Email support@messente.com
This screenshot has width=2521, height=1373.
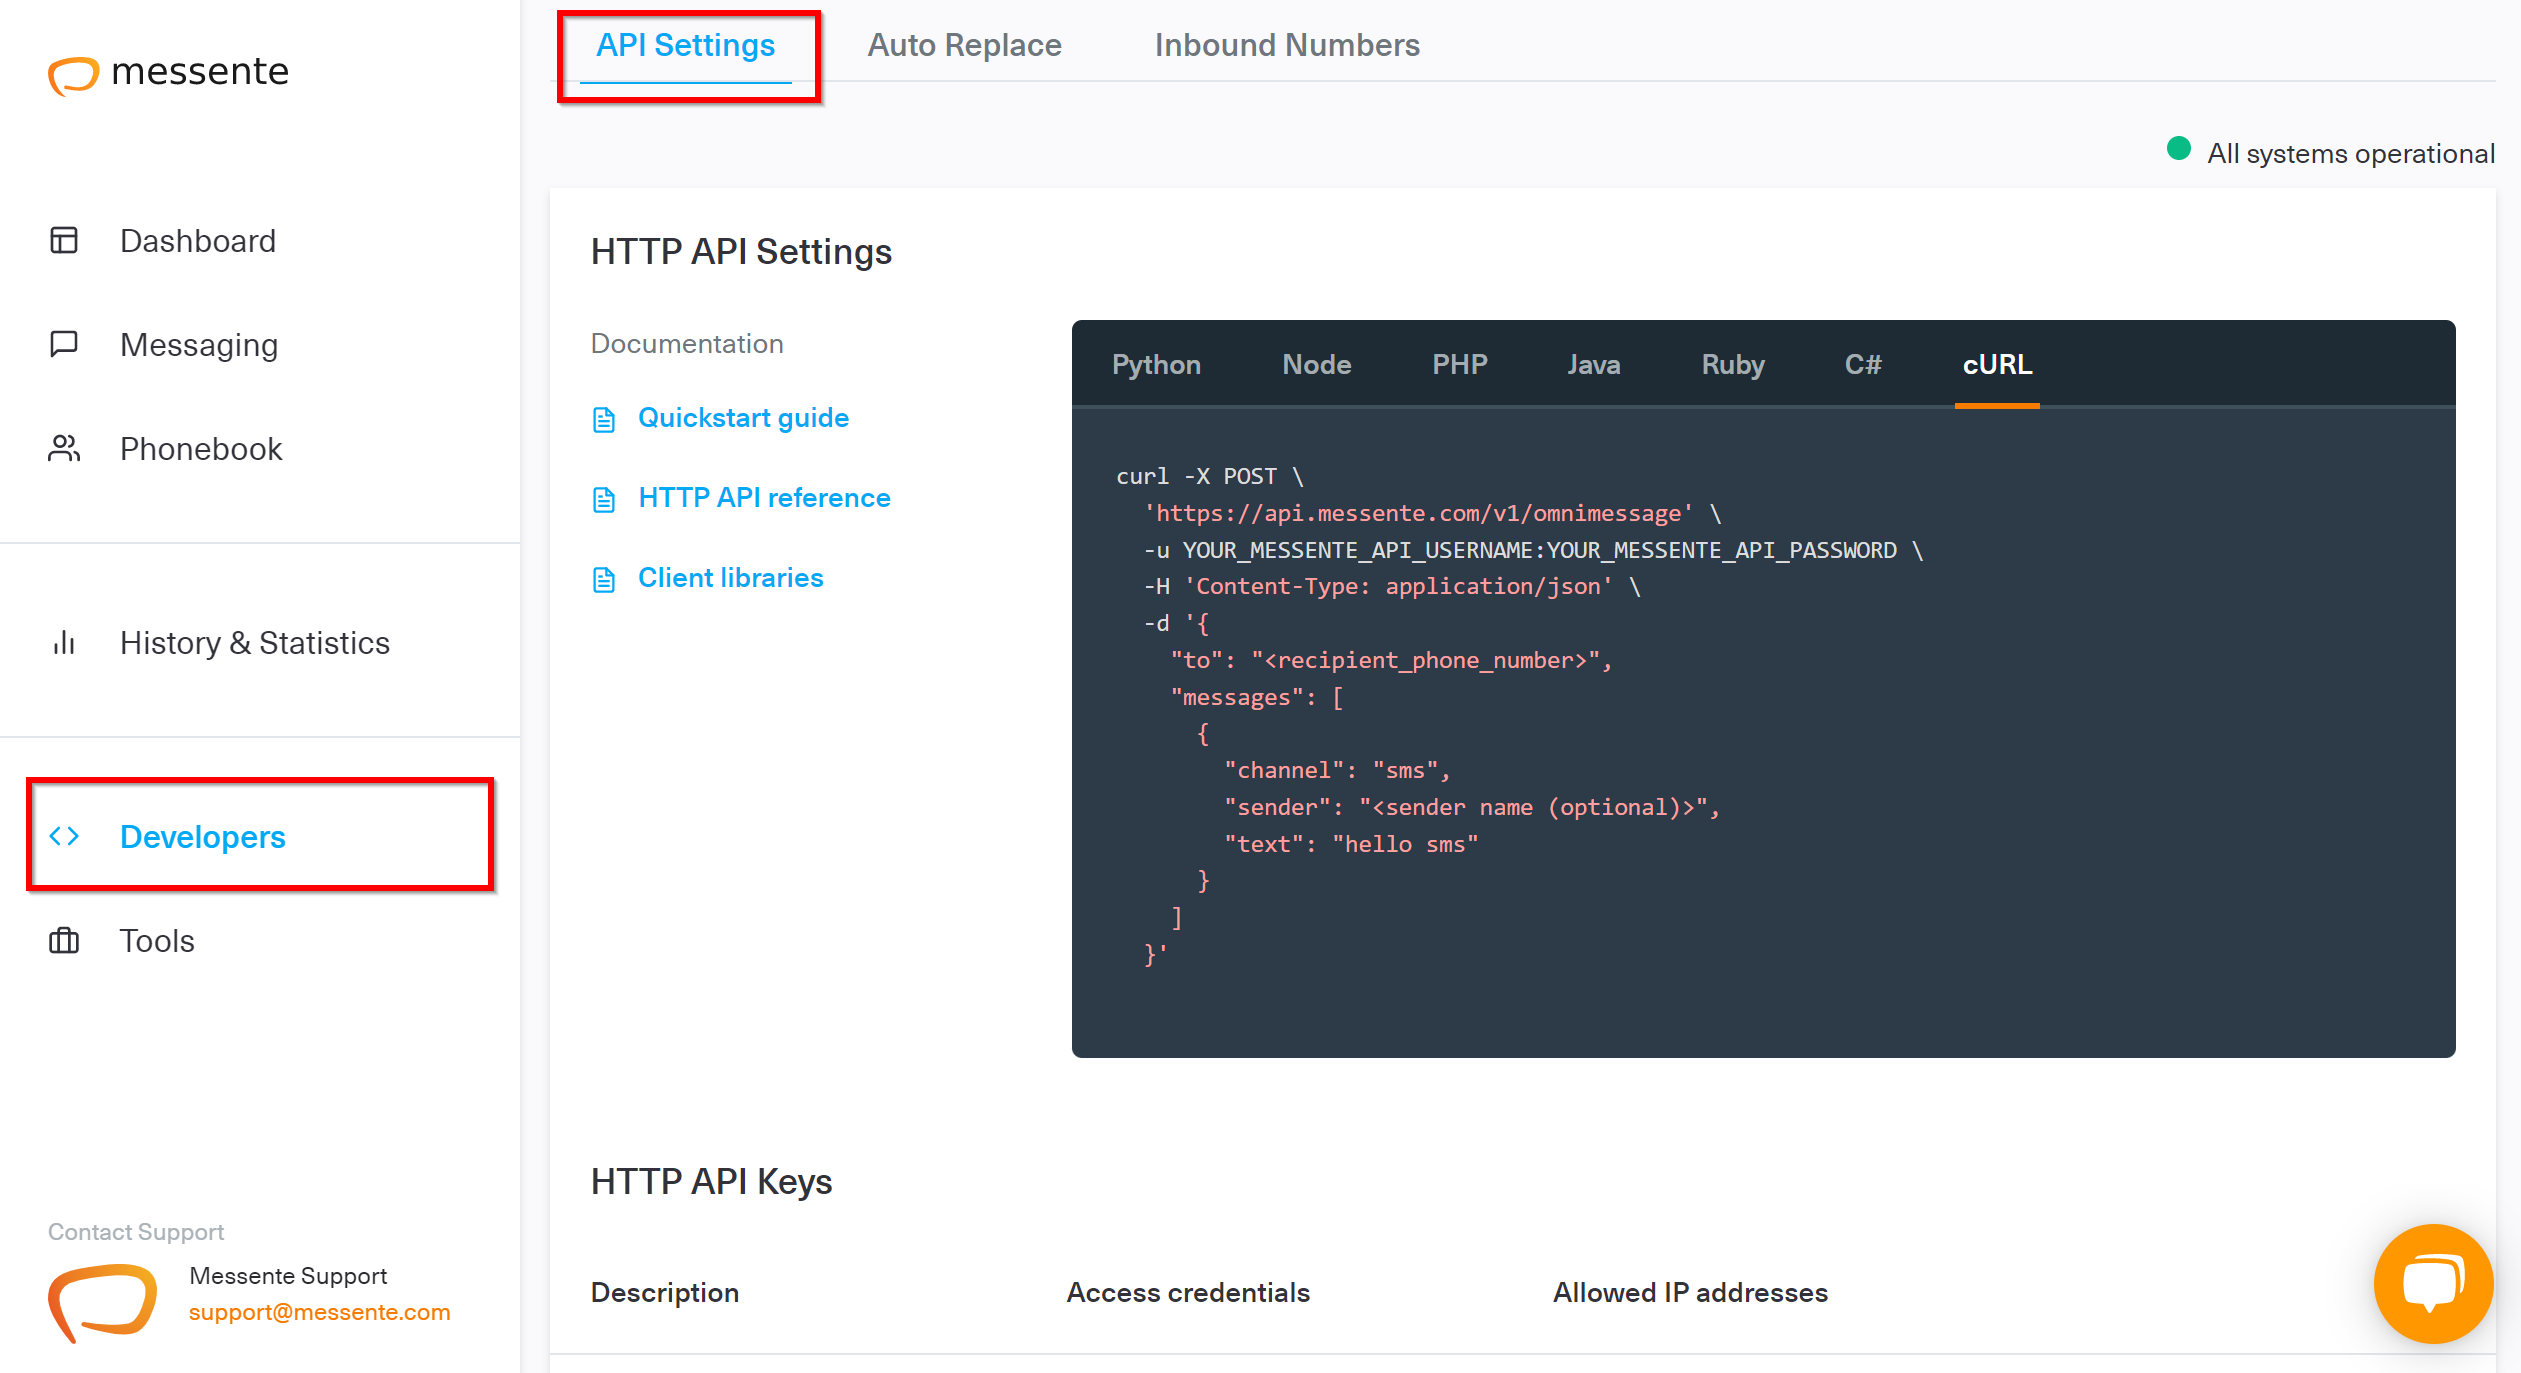[319, 1312]
